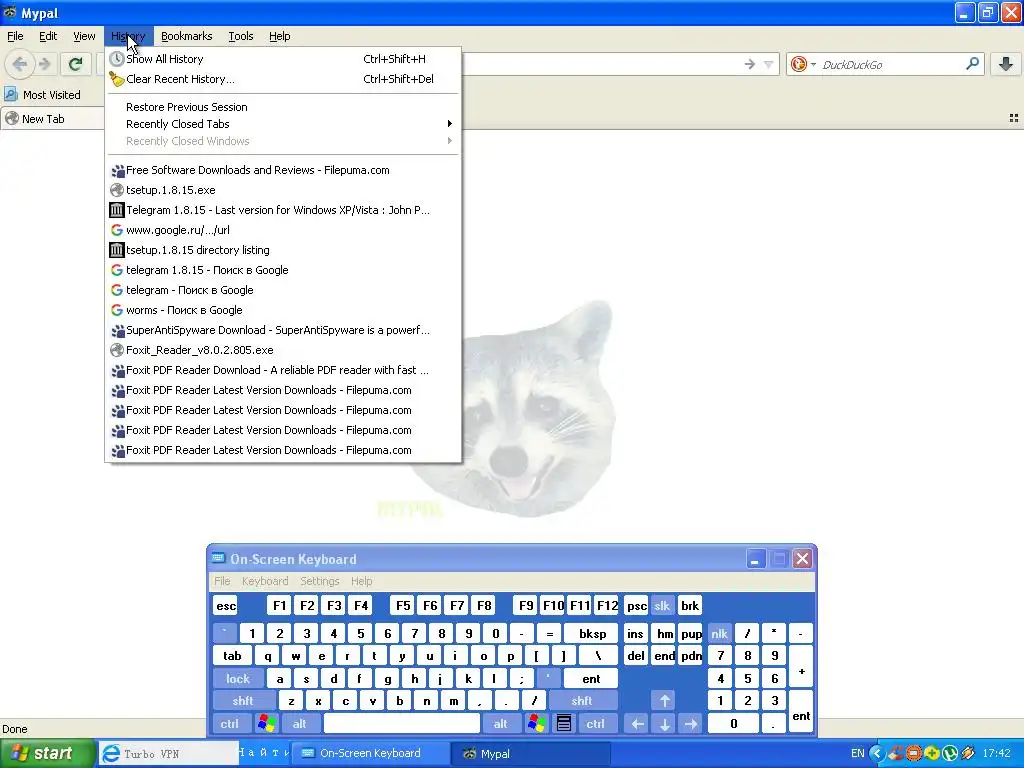Open the Downloads arrow button in toolbar
Viewport: 1024px width, 768px height.
tap(1006, 64)
